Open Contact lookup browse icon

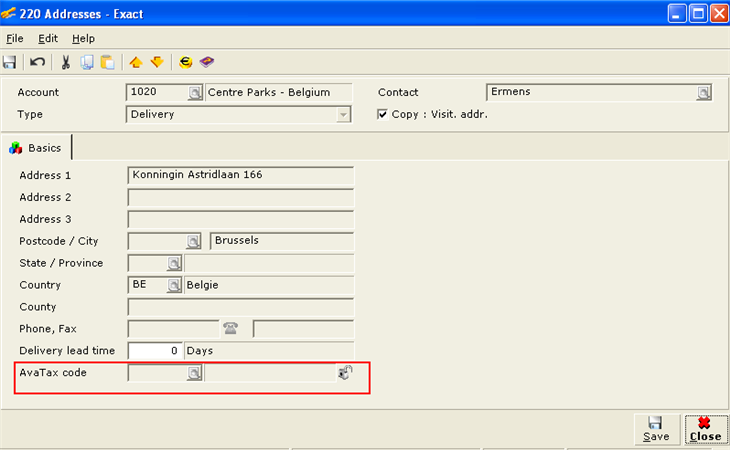click(x=704, y=93)
